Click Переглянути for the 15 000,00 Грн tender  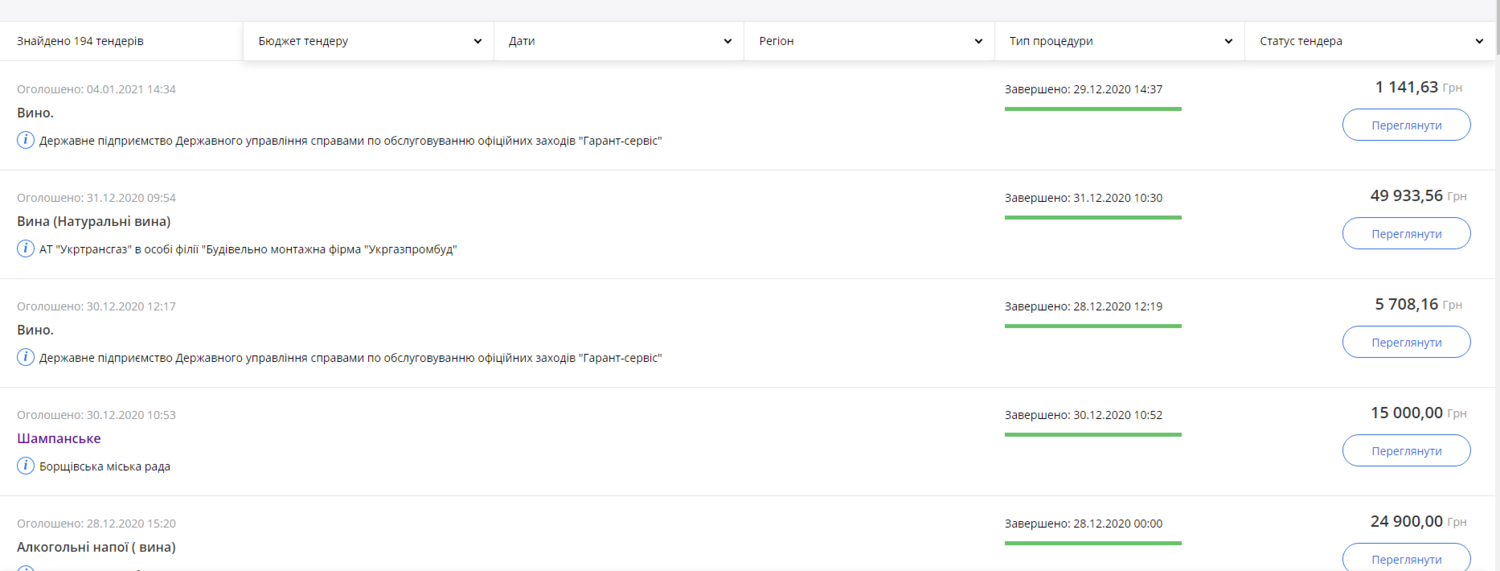[x=1406, y=450]
